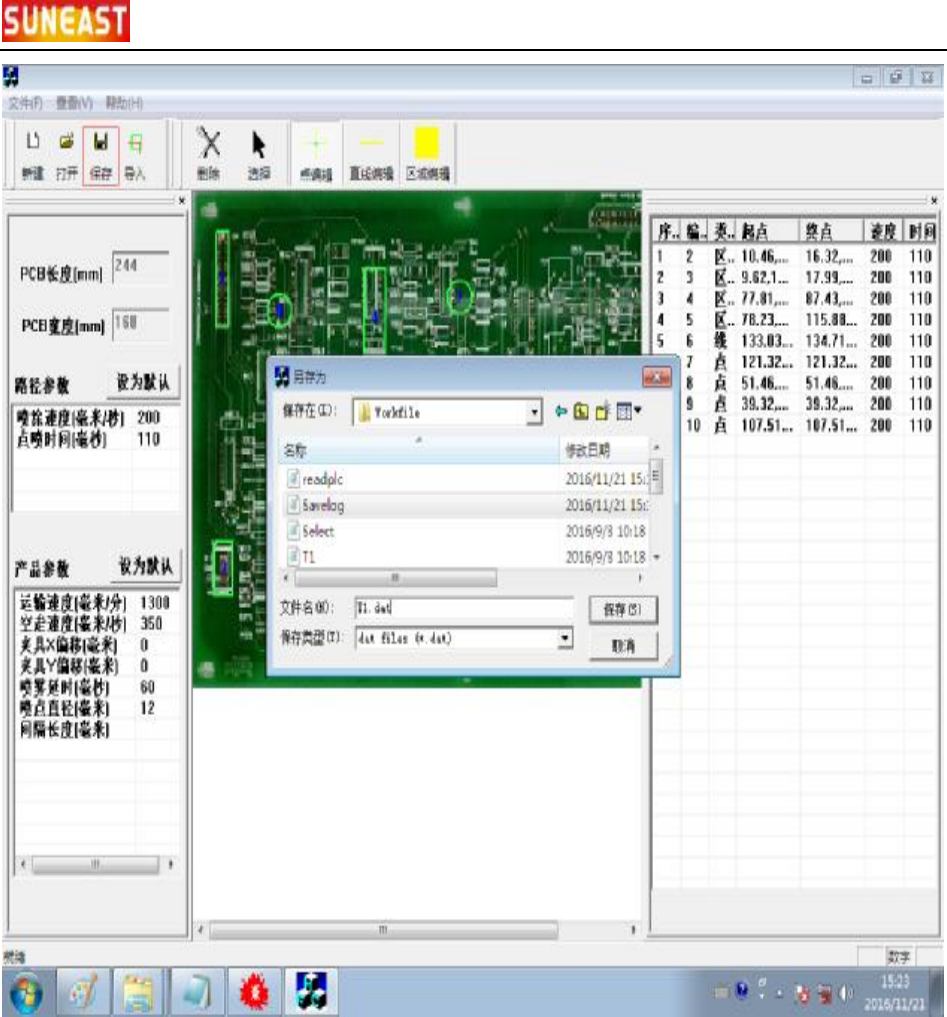The width and height of the screenshot is (947, 1017).
Task: Close the right path list panel with its X
Action: coord(934,201)
